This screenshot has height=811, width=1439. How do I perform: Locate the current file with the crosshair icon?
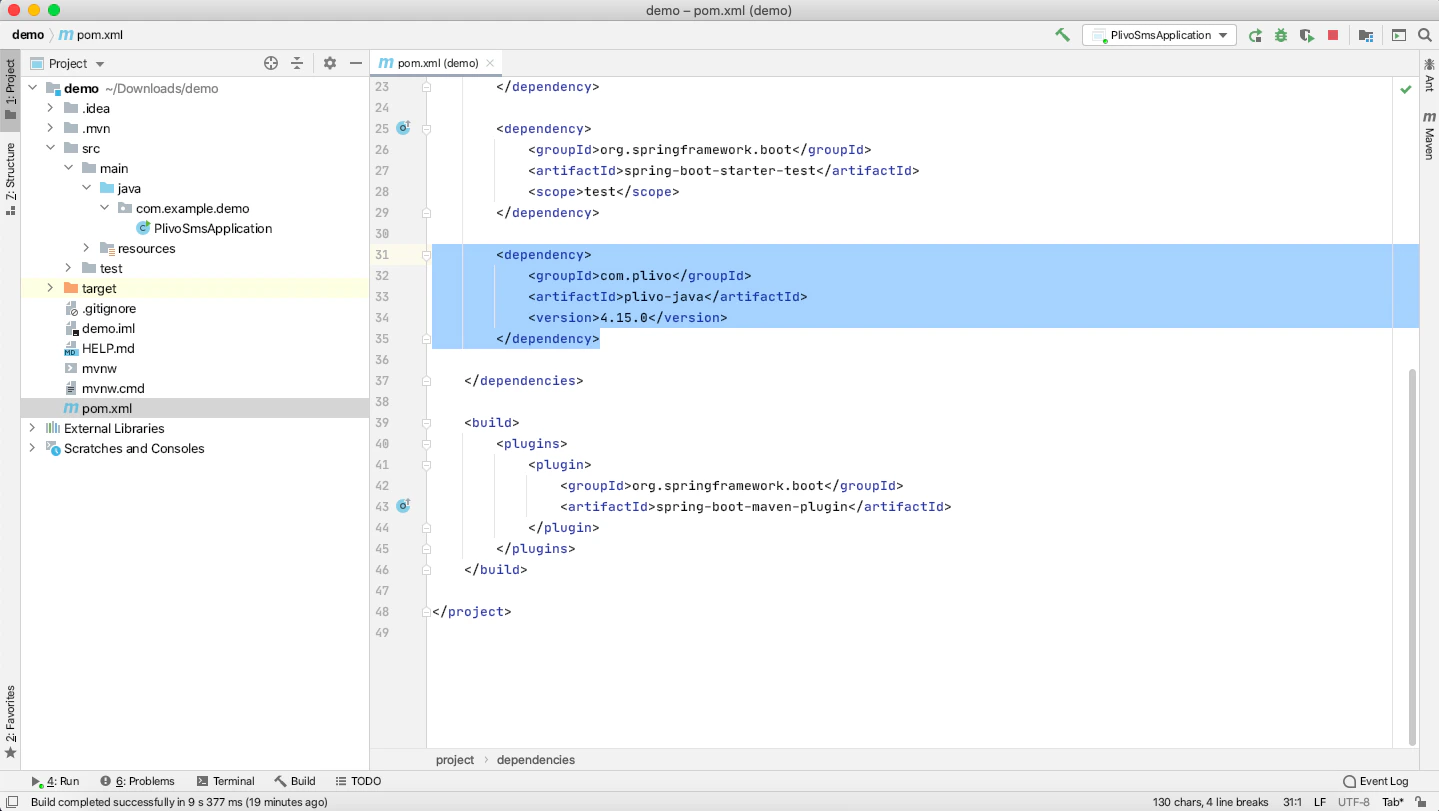coord(270,63)
